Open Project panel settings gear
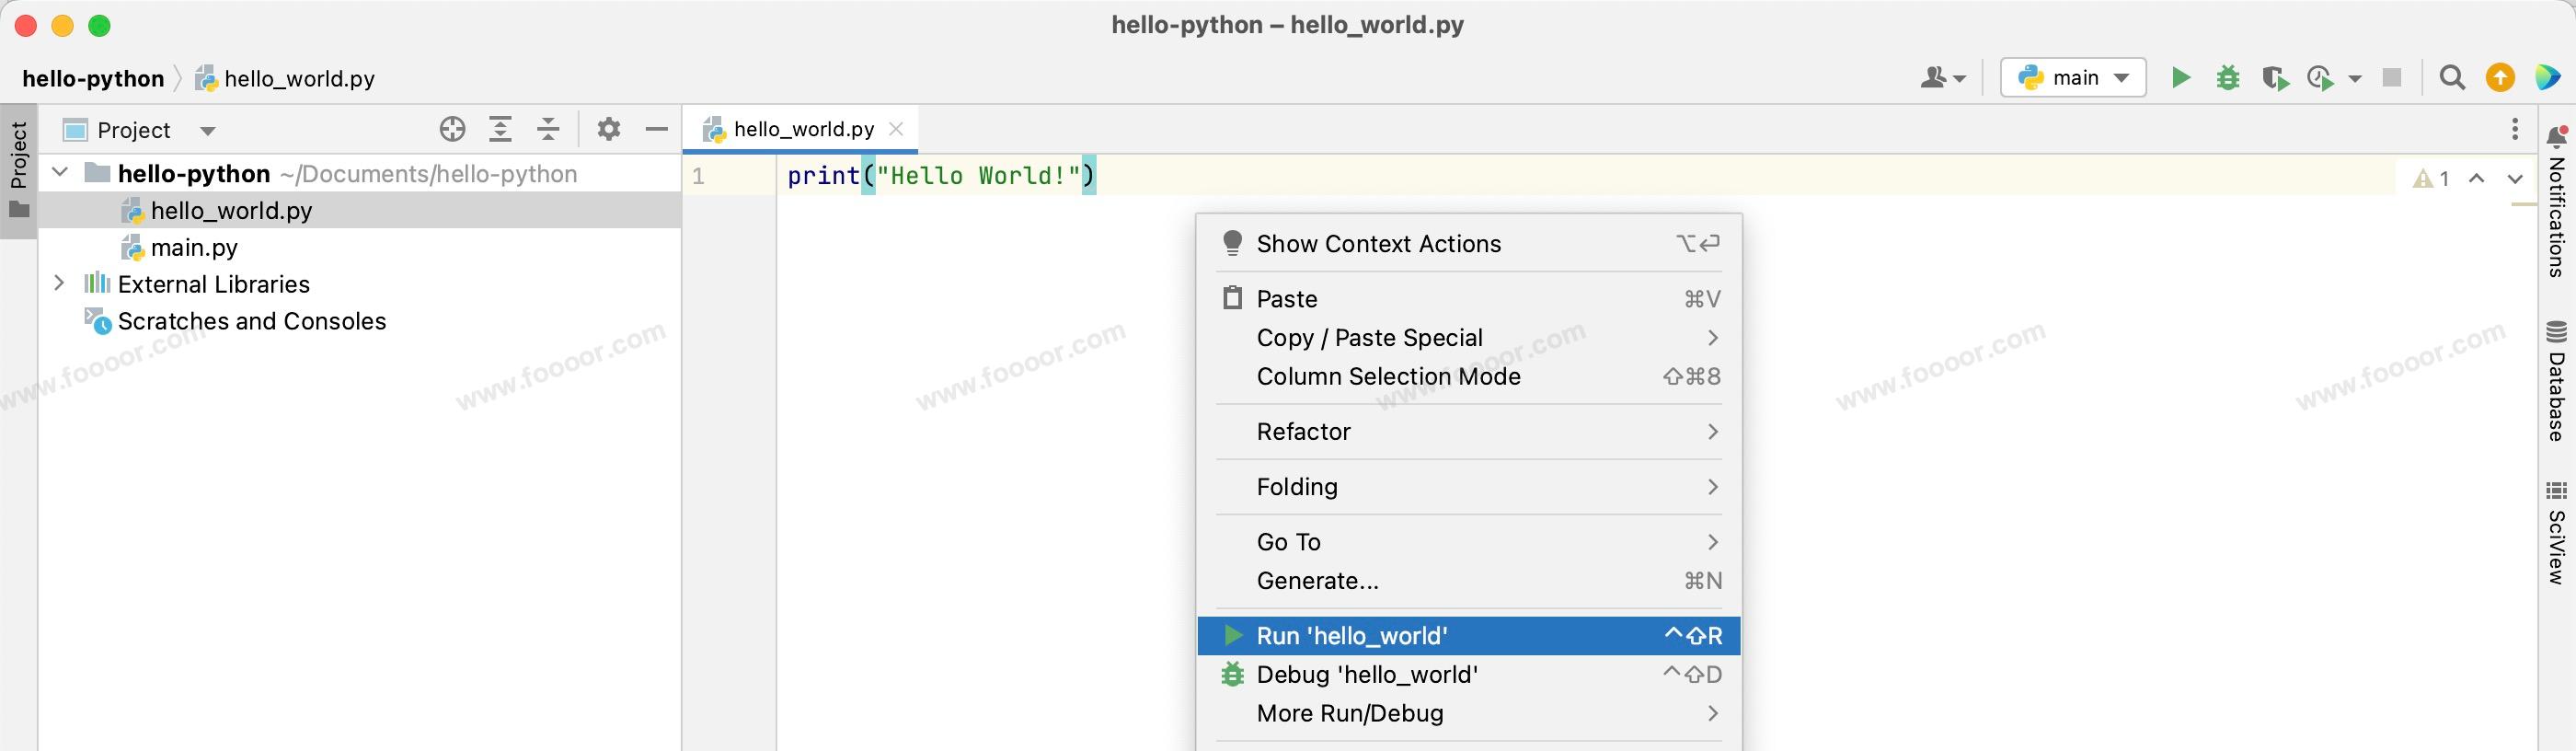 [x=608, y=129]
